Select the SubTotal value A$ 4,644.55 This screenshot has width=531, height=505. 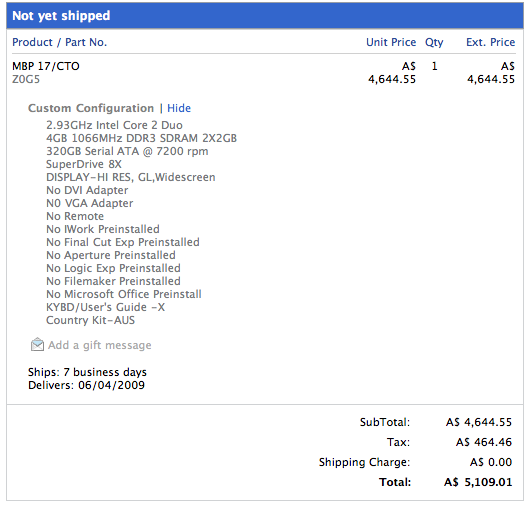pyautogui.click(x=479, y=422)
